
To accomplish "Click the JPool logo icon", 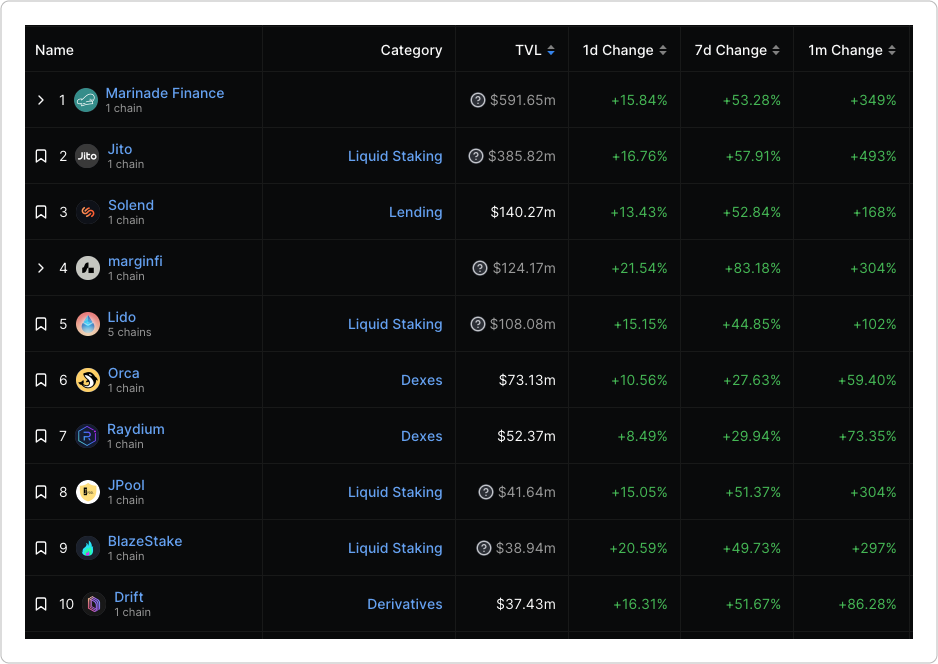I will (87, 492).
